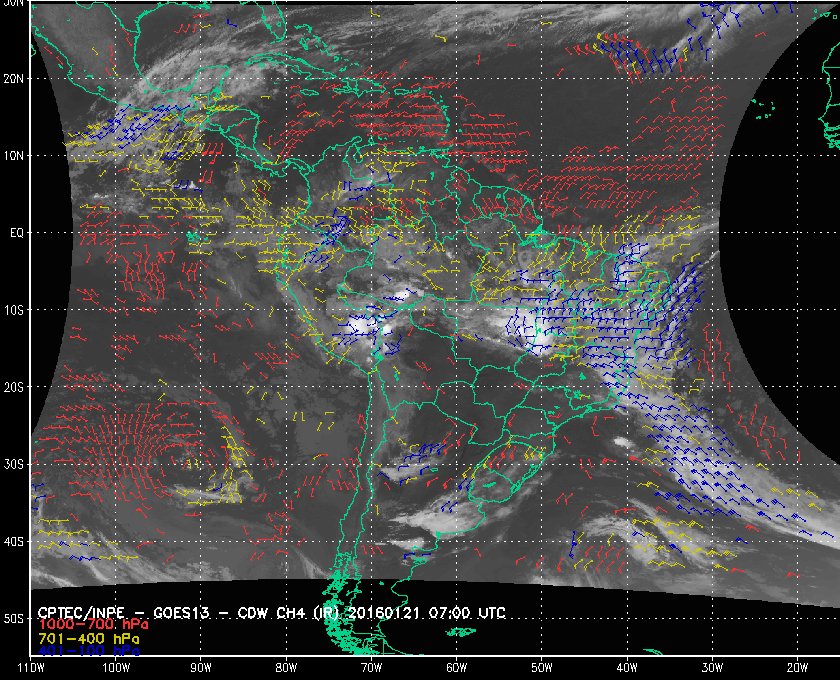The width and height of the screenshot is (840, 680).
Task: Click the 110W longitude label
Action: [x=31, y=668]
